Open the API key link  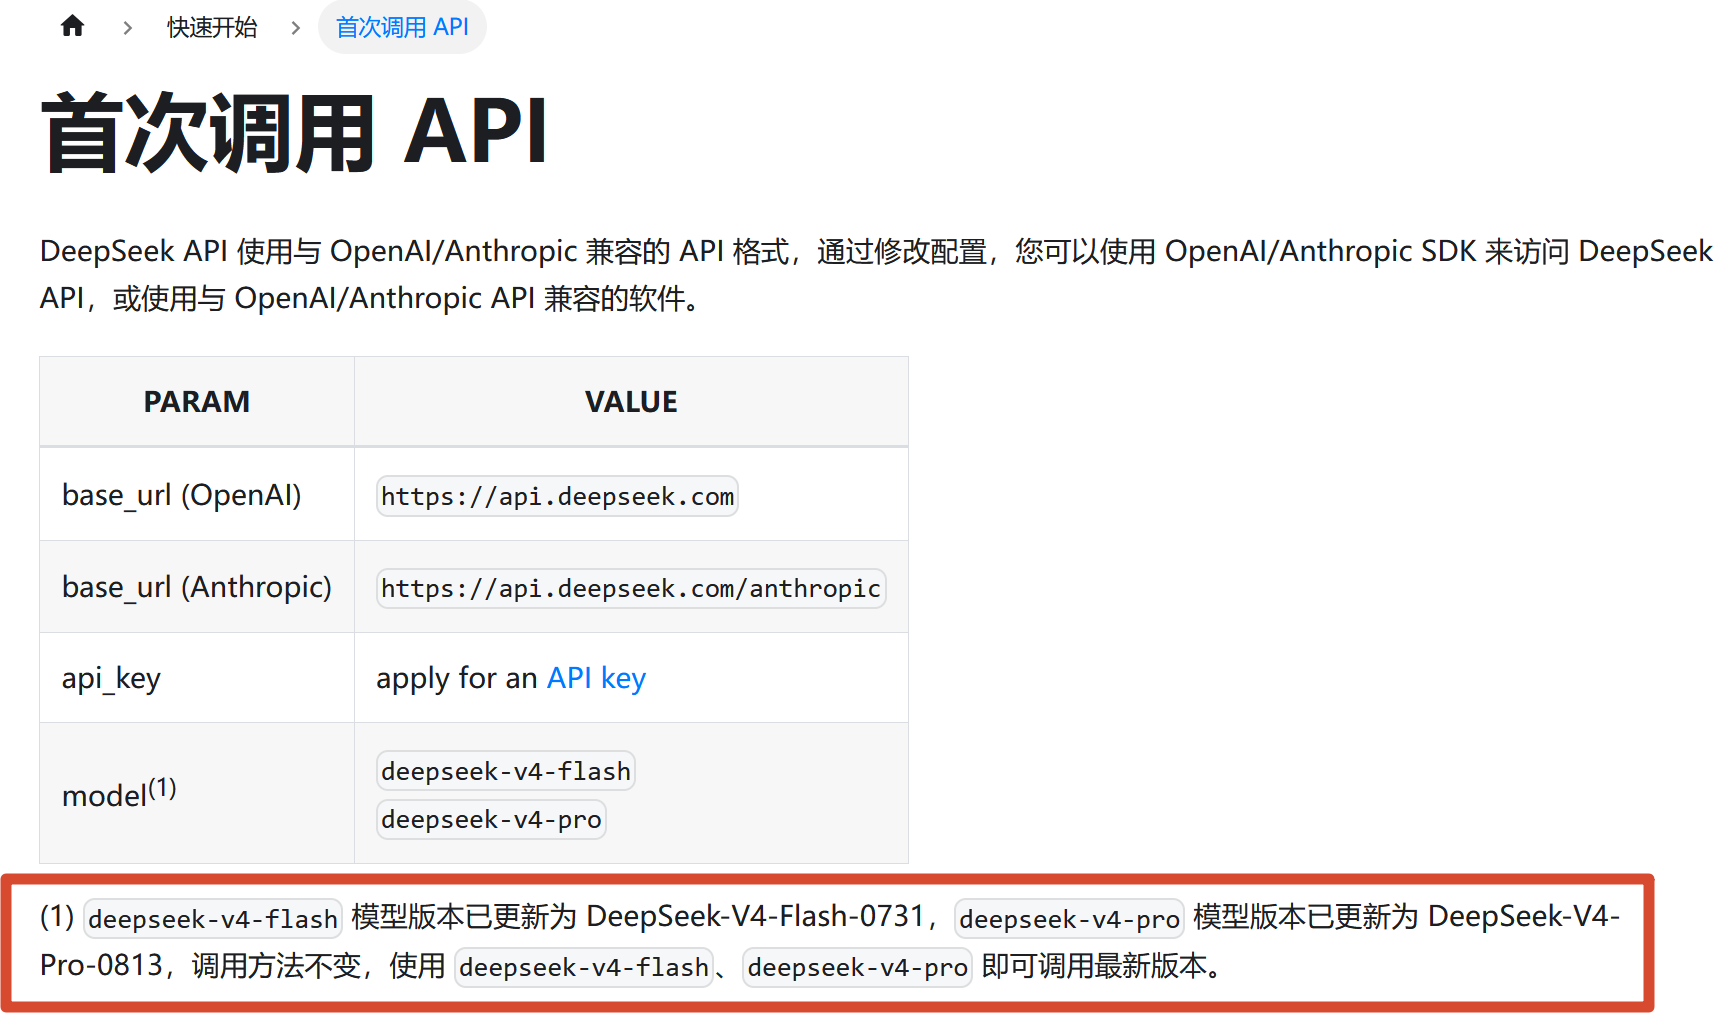[596, 678]
